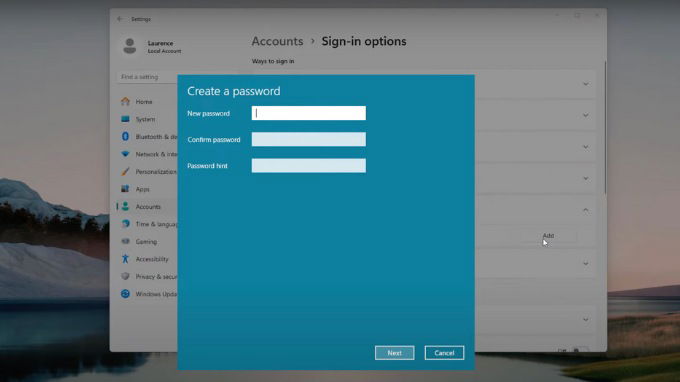680x382 pixels.
Task: Expand the fourth sign-in option chevron
Action: 585,178
